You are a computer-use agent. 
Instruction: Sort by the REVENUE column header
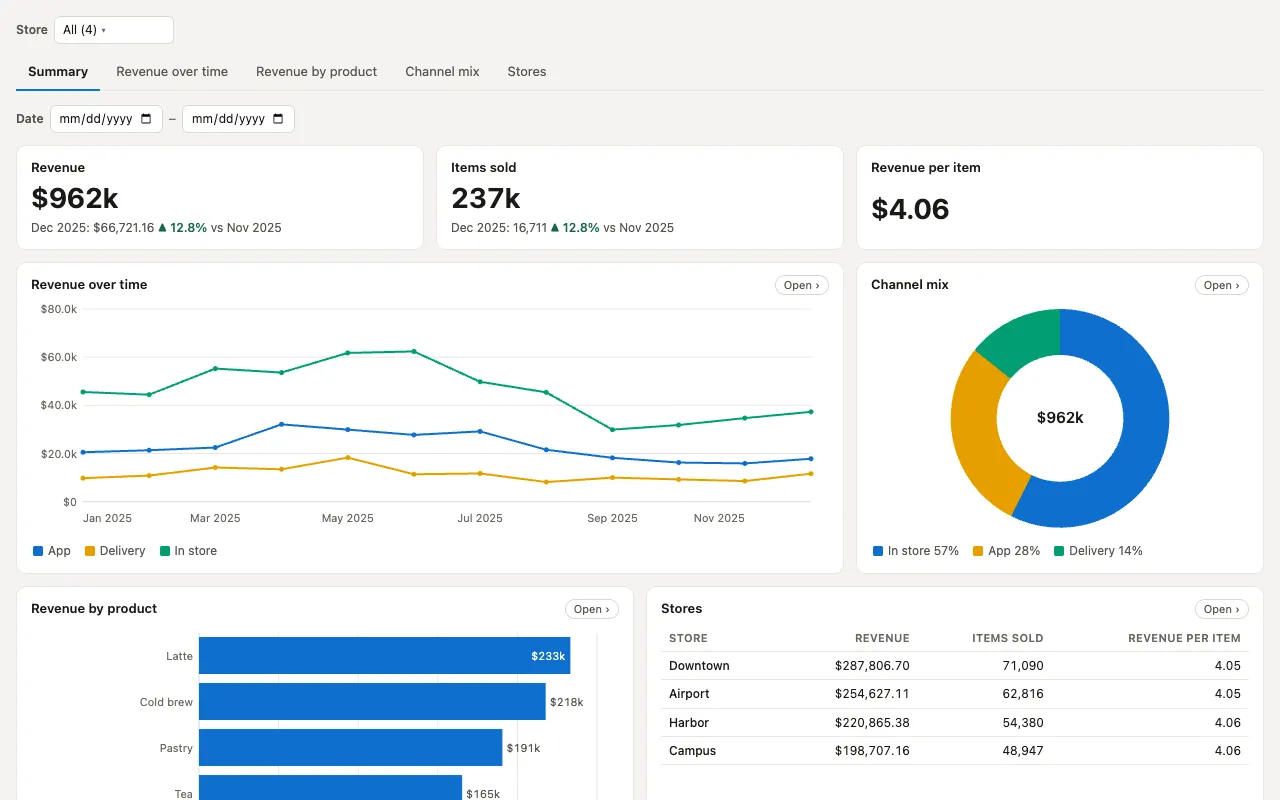(882, 638)
